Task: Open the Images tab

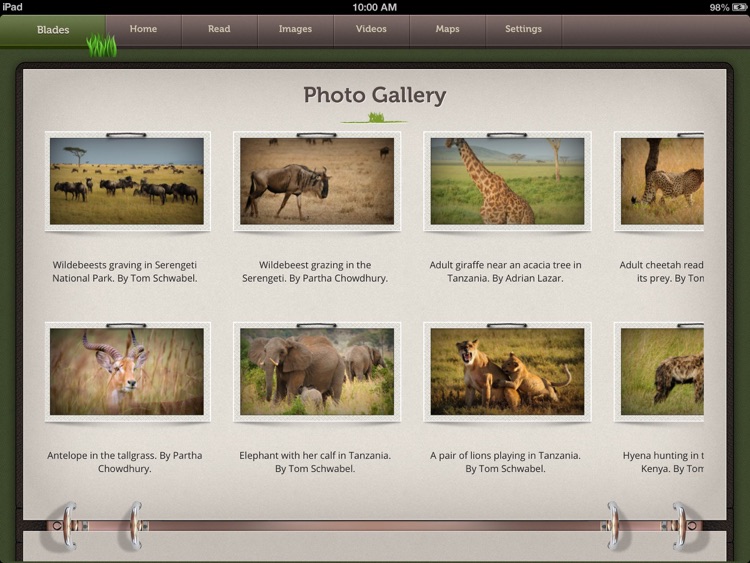Action: coord(295,29)
